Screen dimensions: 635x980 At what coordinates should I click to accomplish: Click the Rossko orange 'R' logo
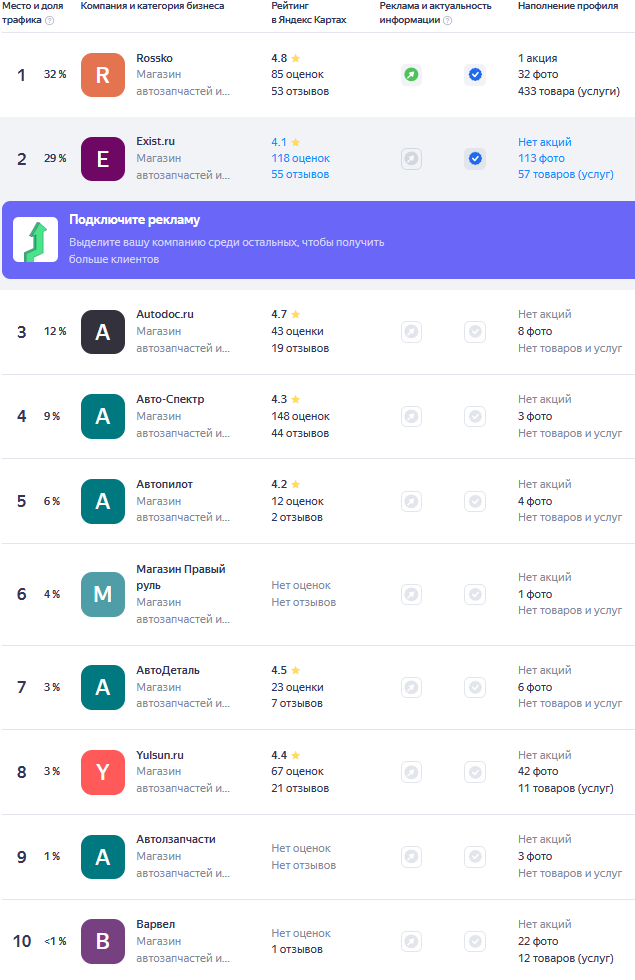click(x=103, y=75)
